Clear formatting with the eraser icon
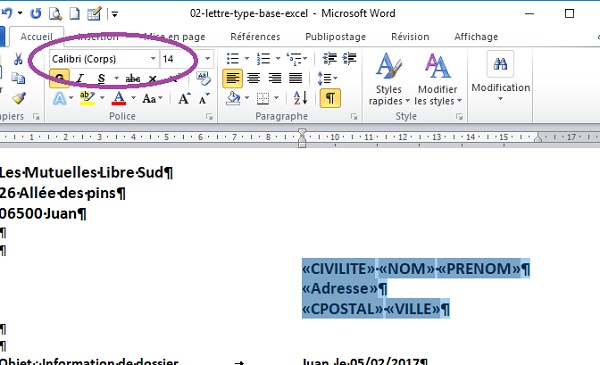Viewport: 600px width, 365px height. [x=203, y=78]
